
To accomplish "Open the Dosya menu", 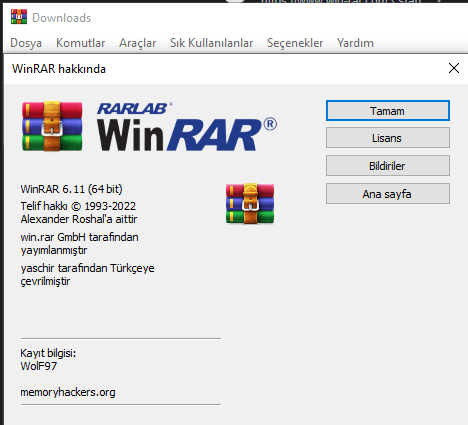I will 26,43.
